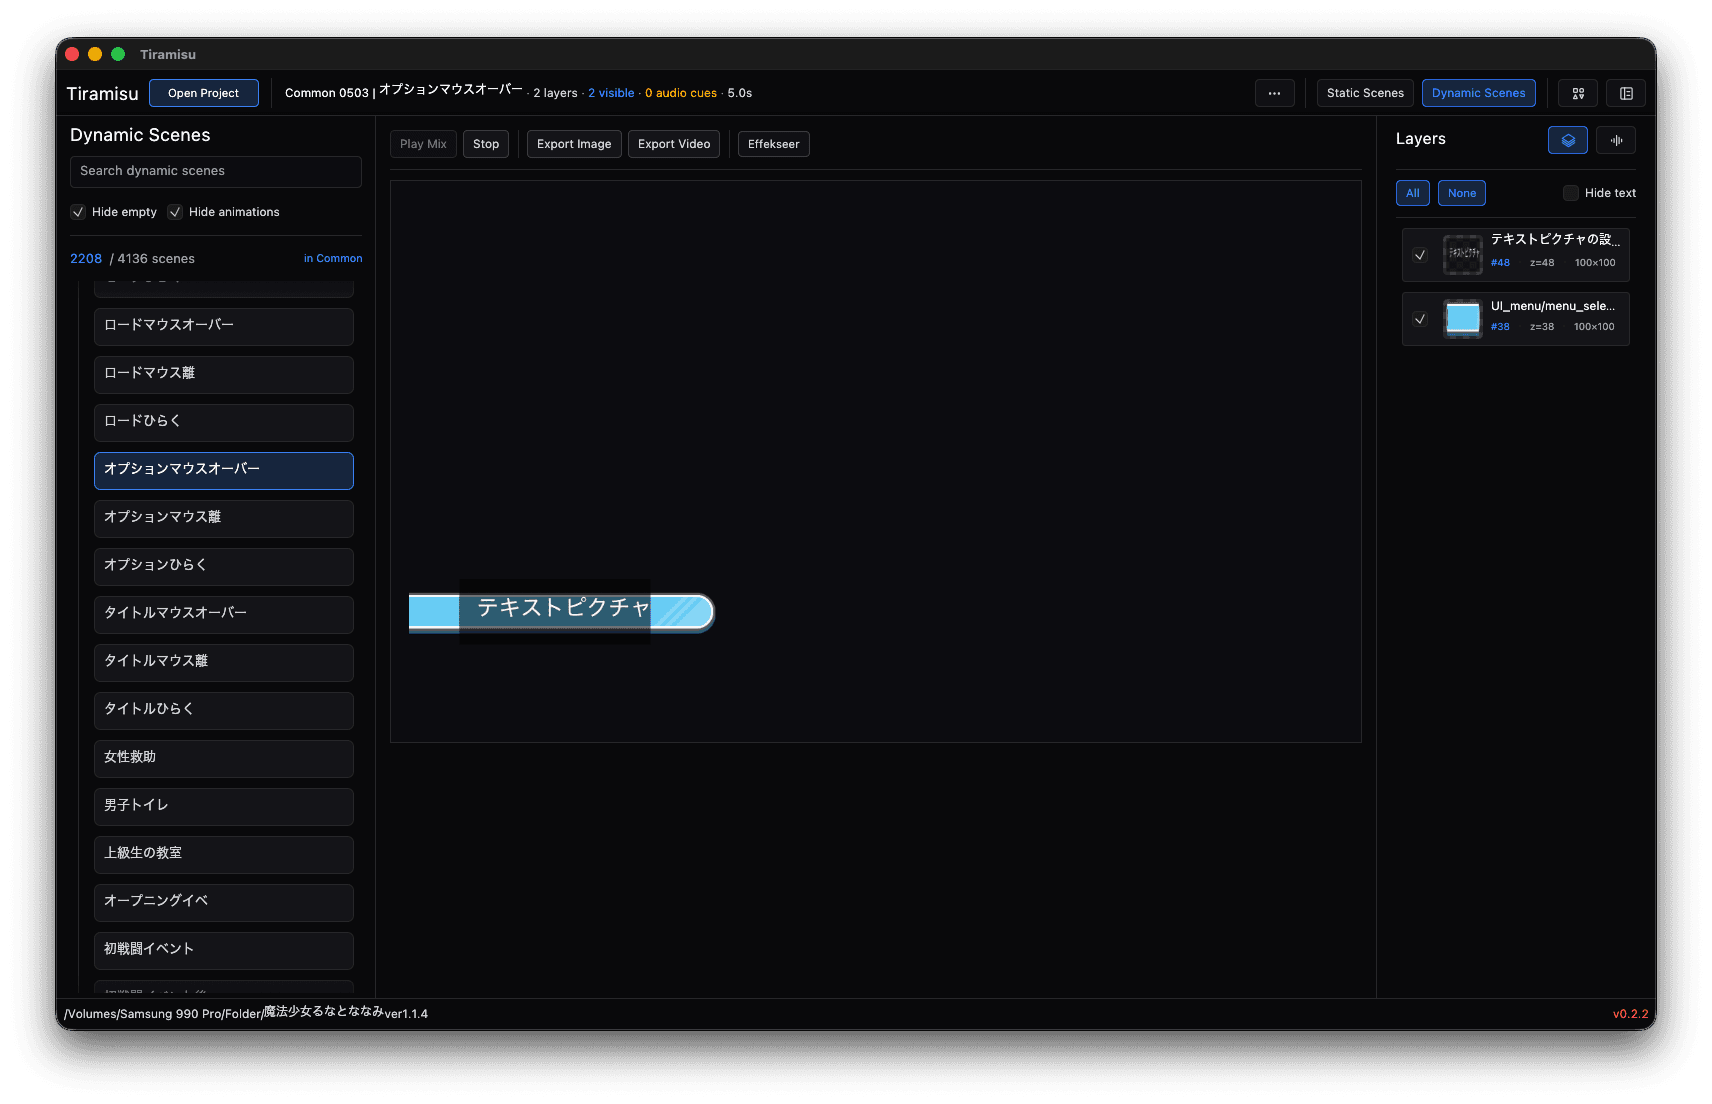The width and height of the screenshot is (1712, 1104).
Task: Select scene 女性救助
Action: tap(224, 759)
